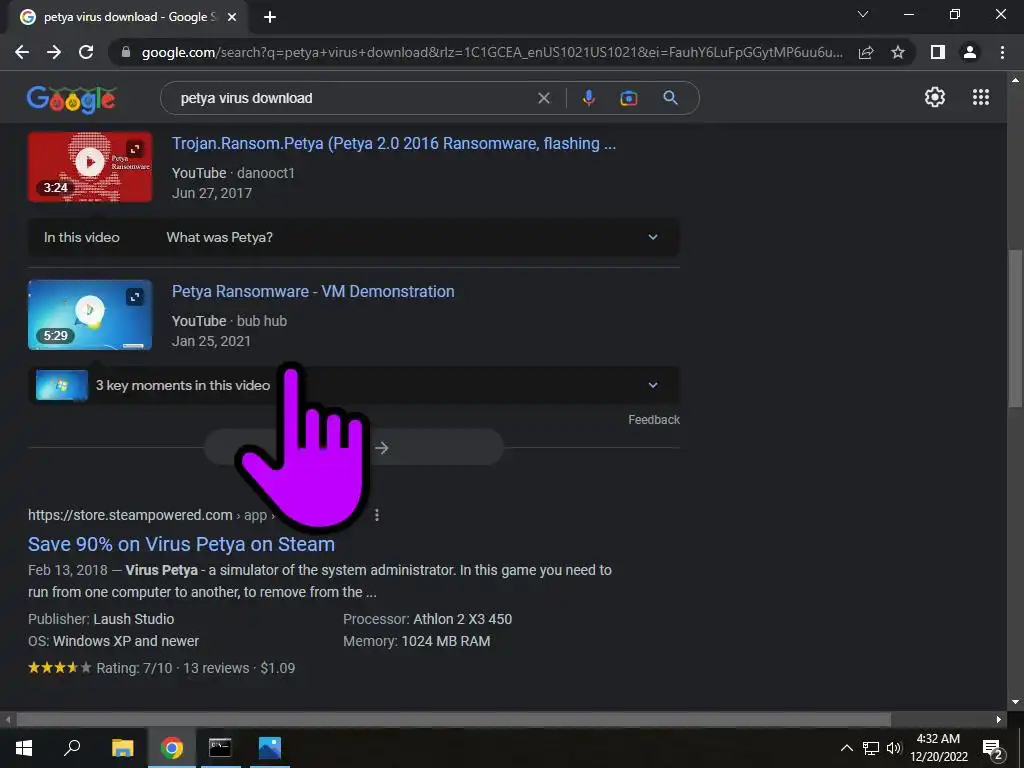Viewport: 1024px width, 768px height.
Task: Open Chrome three-dot menu
Action: coord(1002,52)
